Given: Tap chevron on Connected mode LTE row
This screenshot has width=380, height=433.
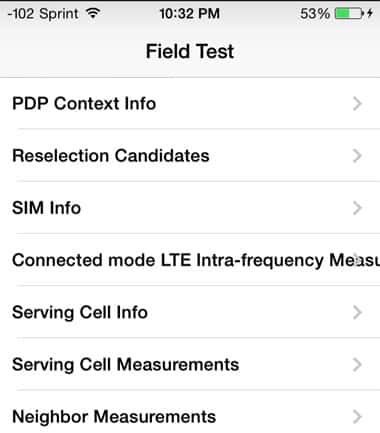Looking at the screenshot, I should coord(357,260).
